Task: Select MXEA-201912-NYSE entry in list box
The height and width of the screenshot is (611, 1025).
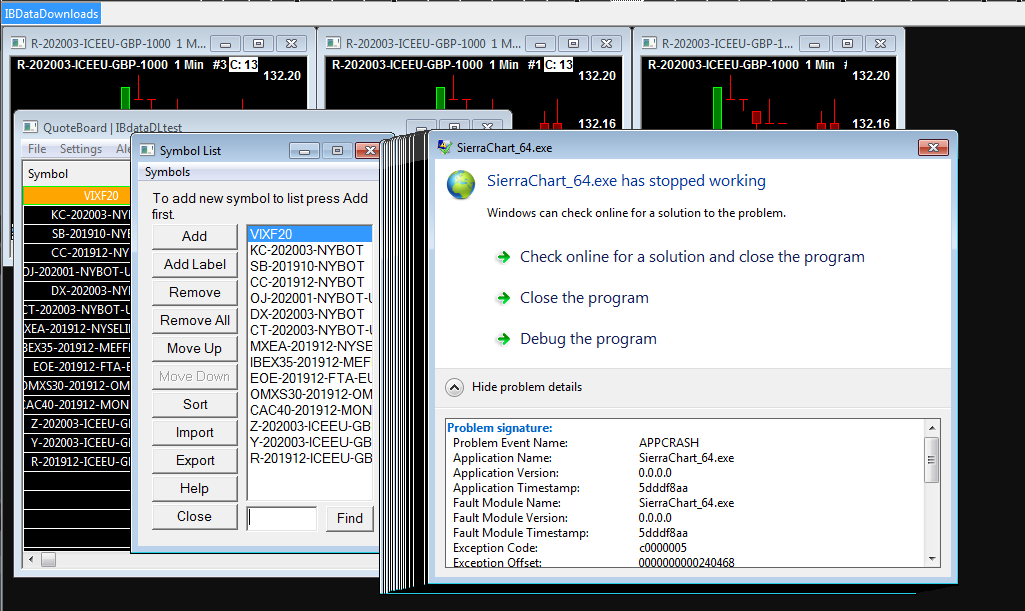Action: click(x=310, y=346)
